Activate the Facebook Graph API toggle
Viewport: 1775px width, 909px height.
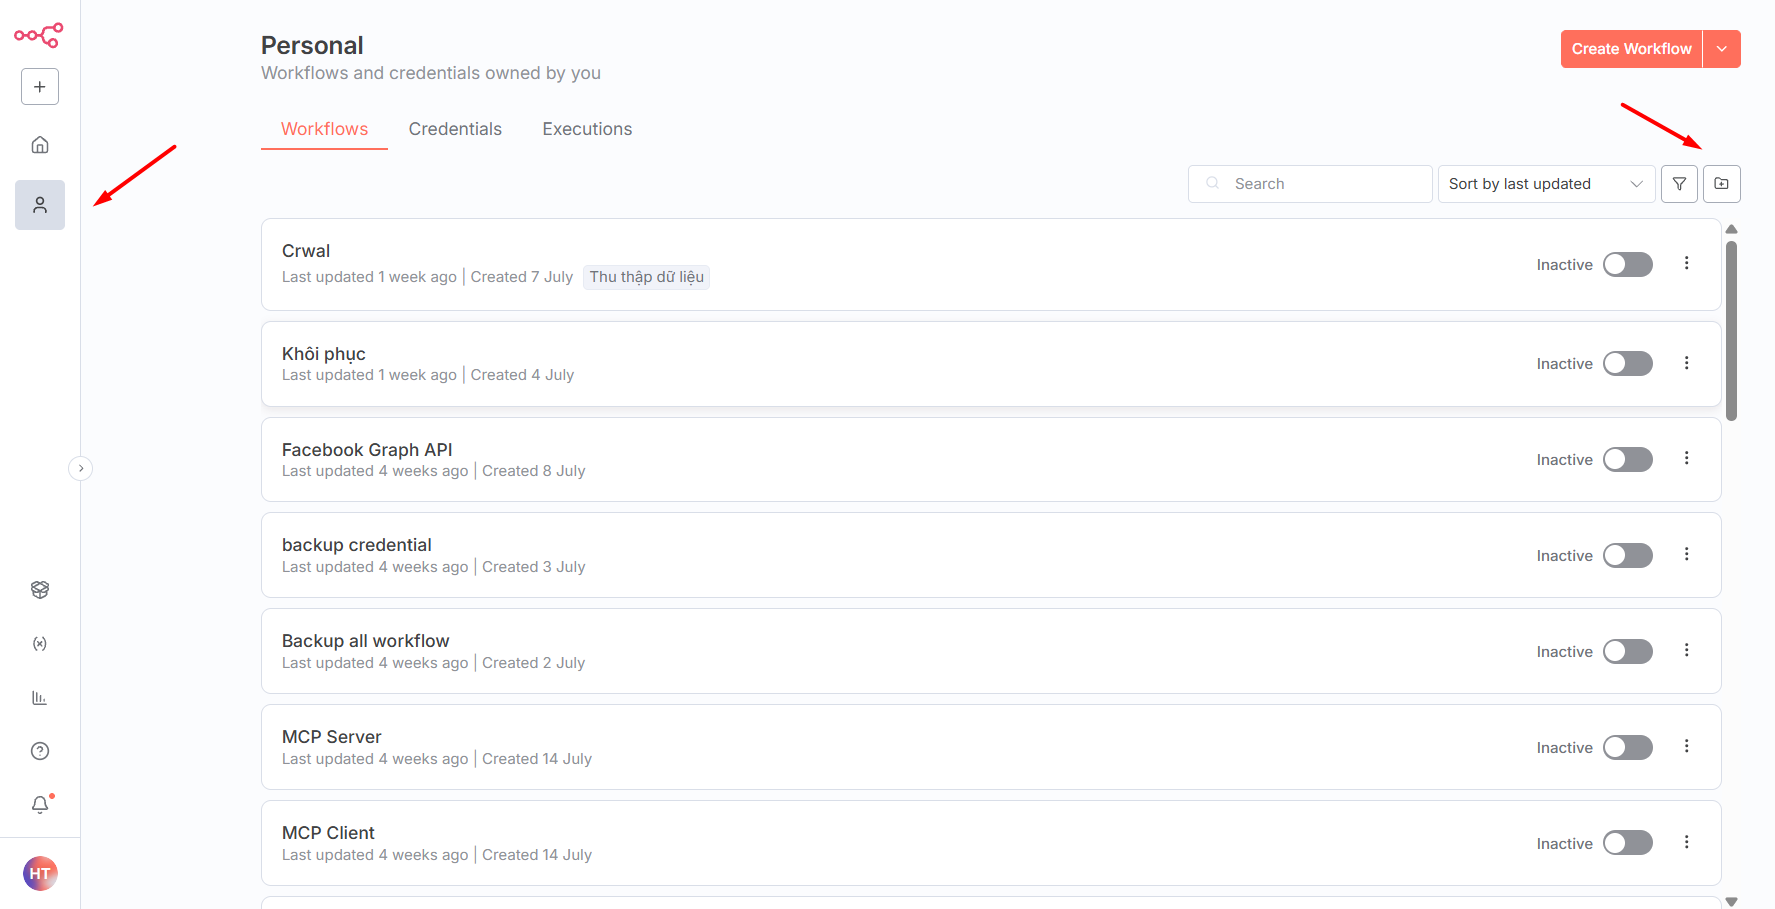pos(1628,460)
